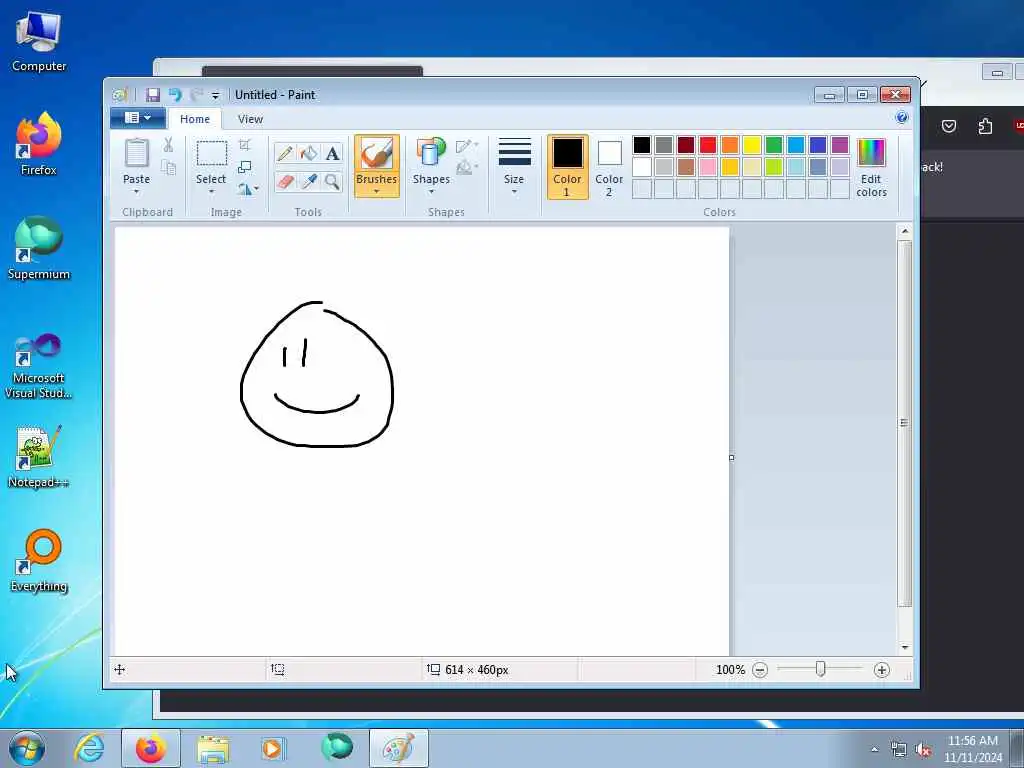Expand the Select dropdown arrow
This screenshot has width=1024, height=768.
212,192
